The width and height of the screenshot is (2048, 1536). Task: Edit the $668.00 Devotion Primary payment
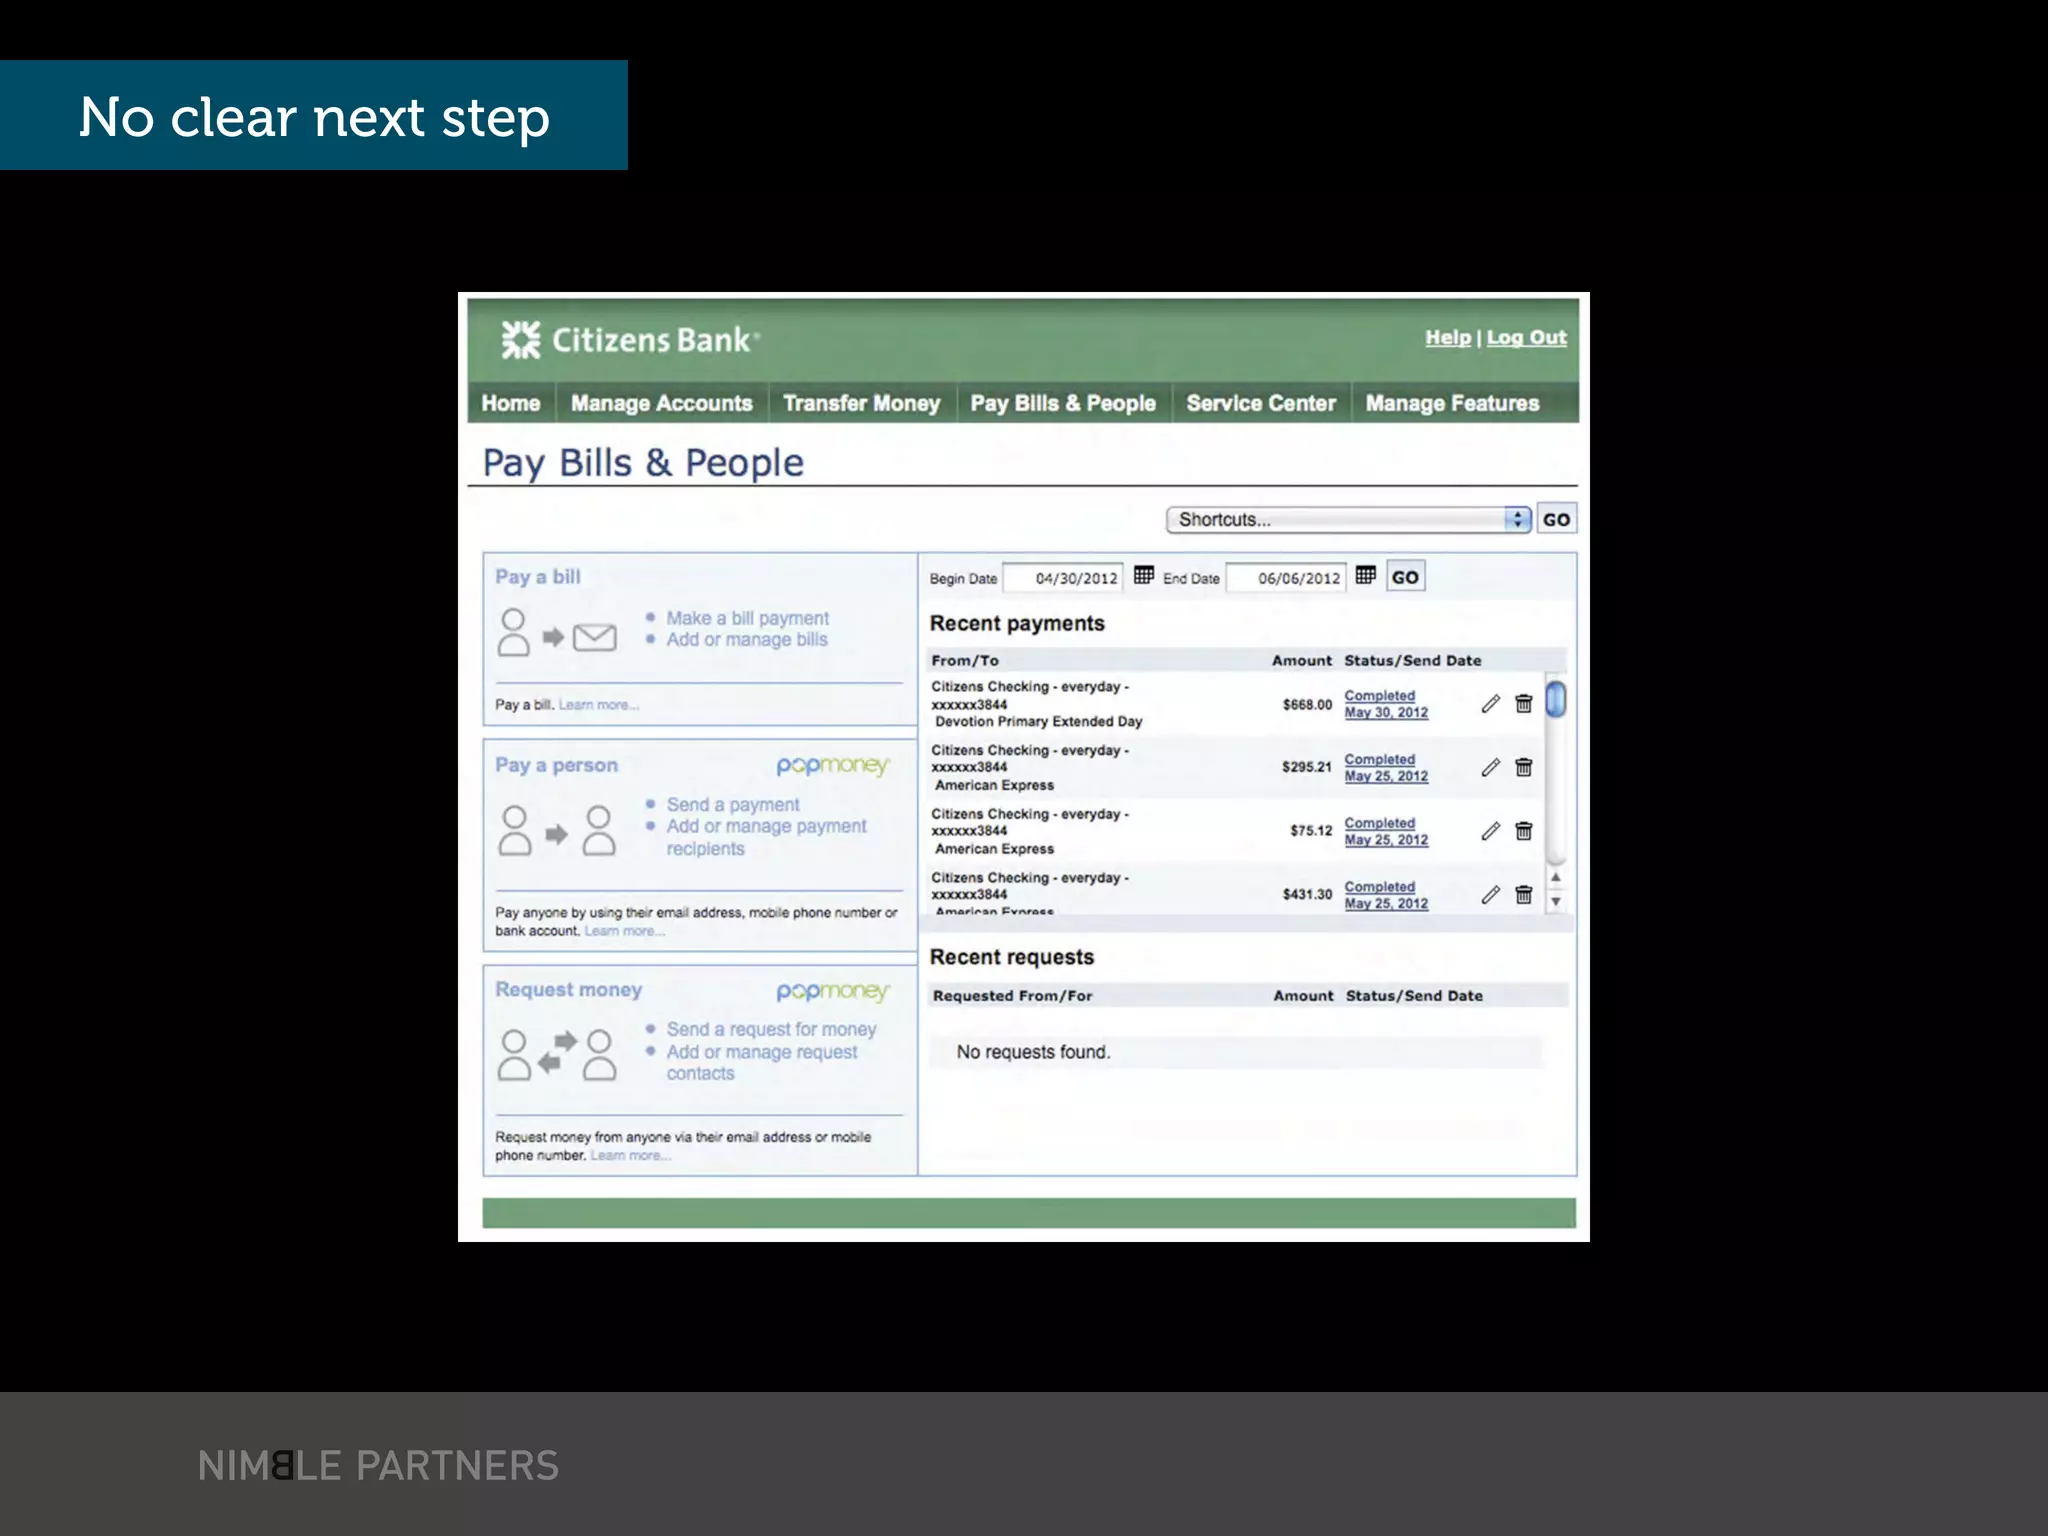point(1490,704)
